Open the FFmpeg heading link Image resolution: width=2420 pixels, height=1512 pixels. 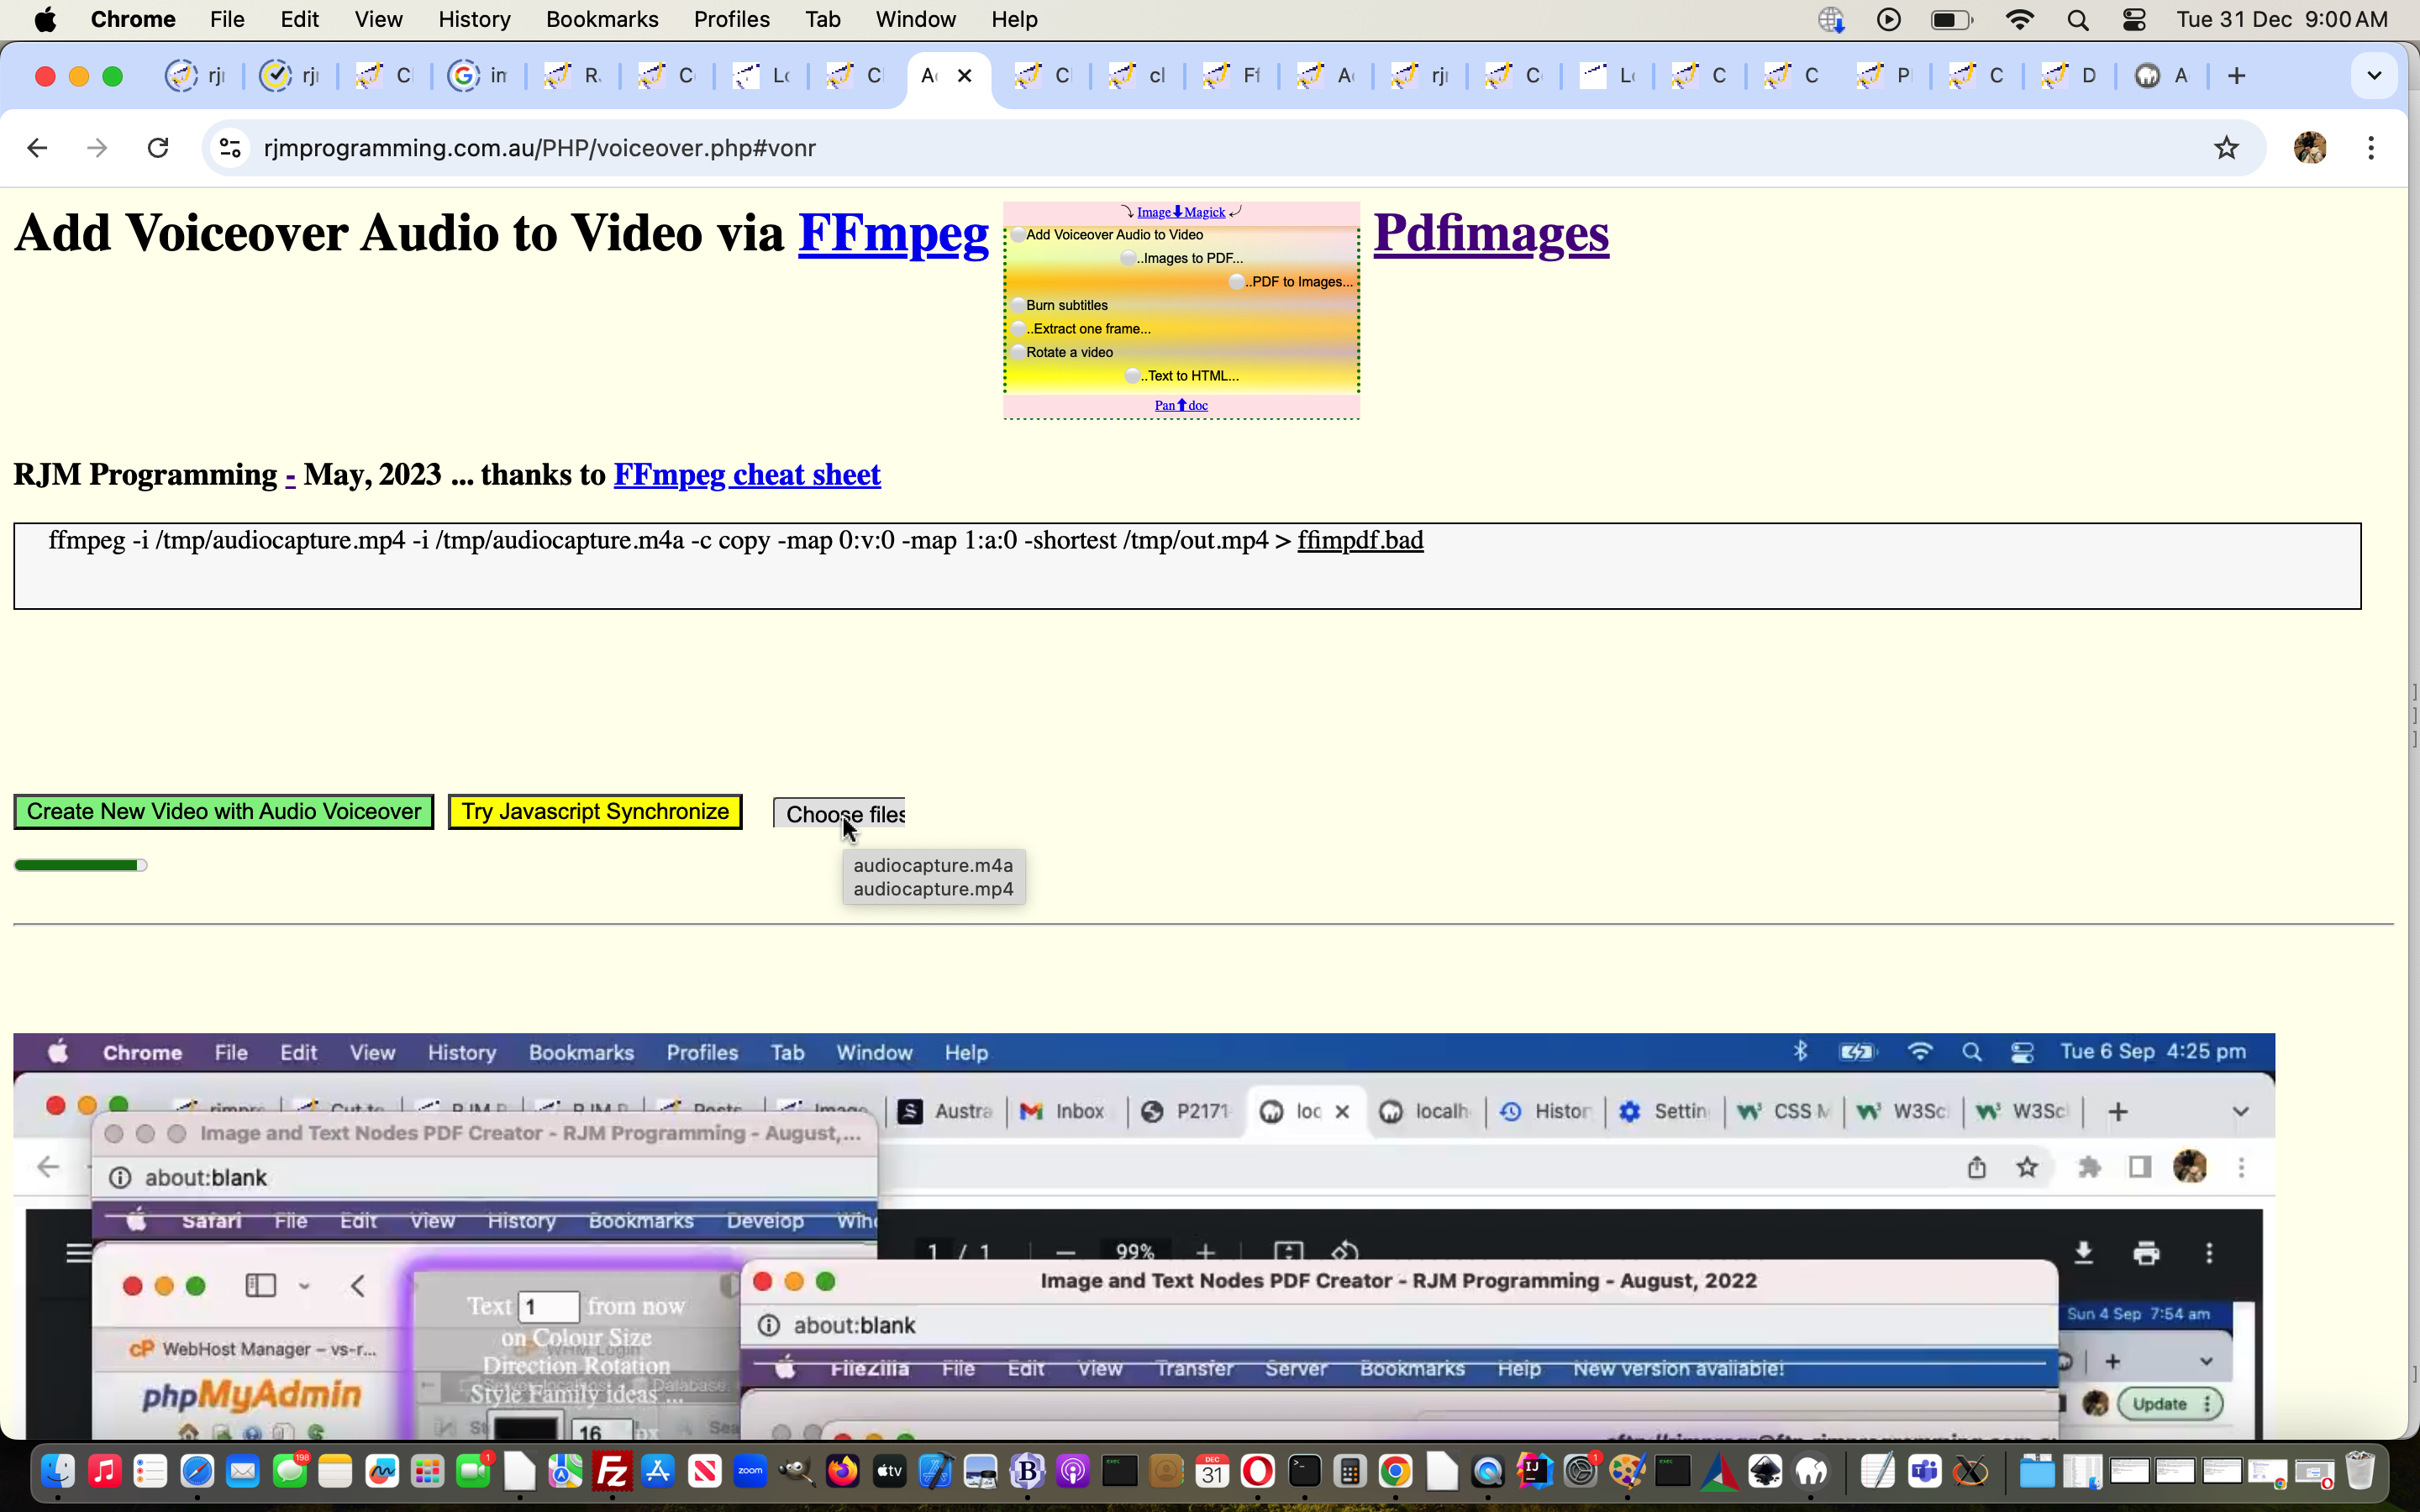[x=893, y=234]
